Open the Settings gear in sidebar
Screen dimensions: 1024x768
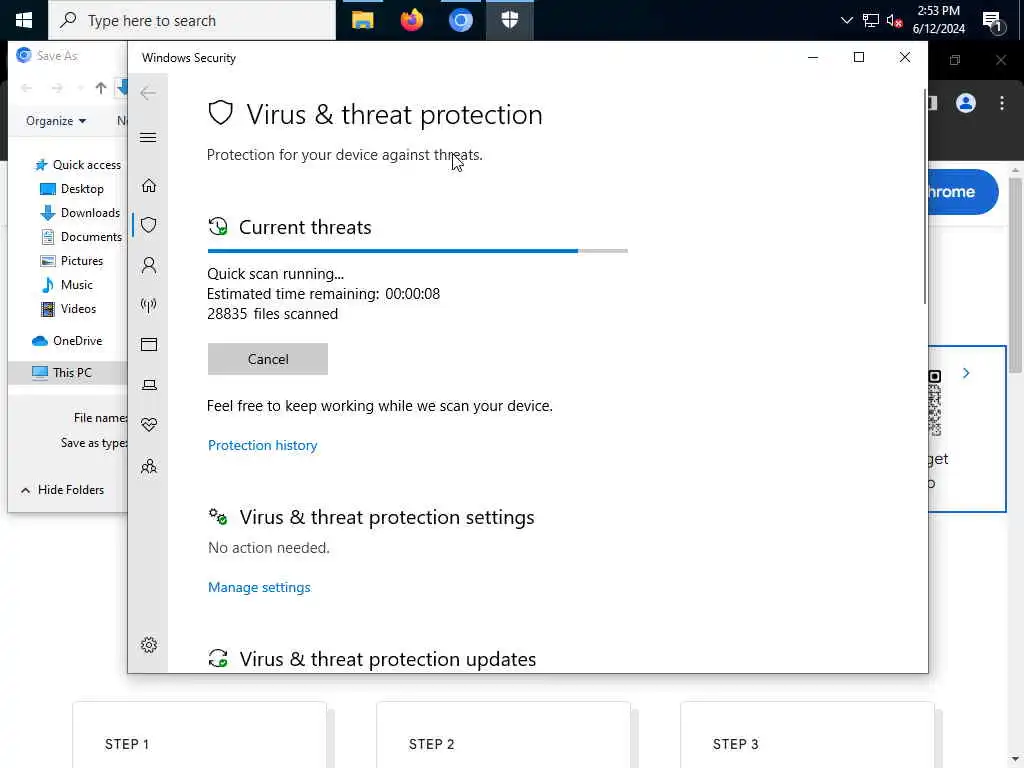point(149,645)
